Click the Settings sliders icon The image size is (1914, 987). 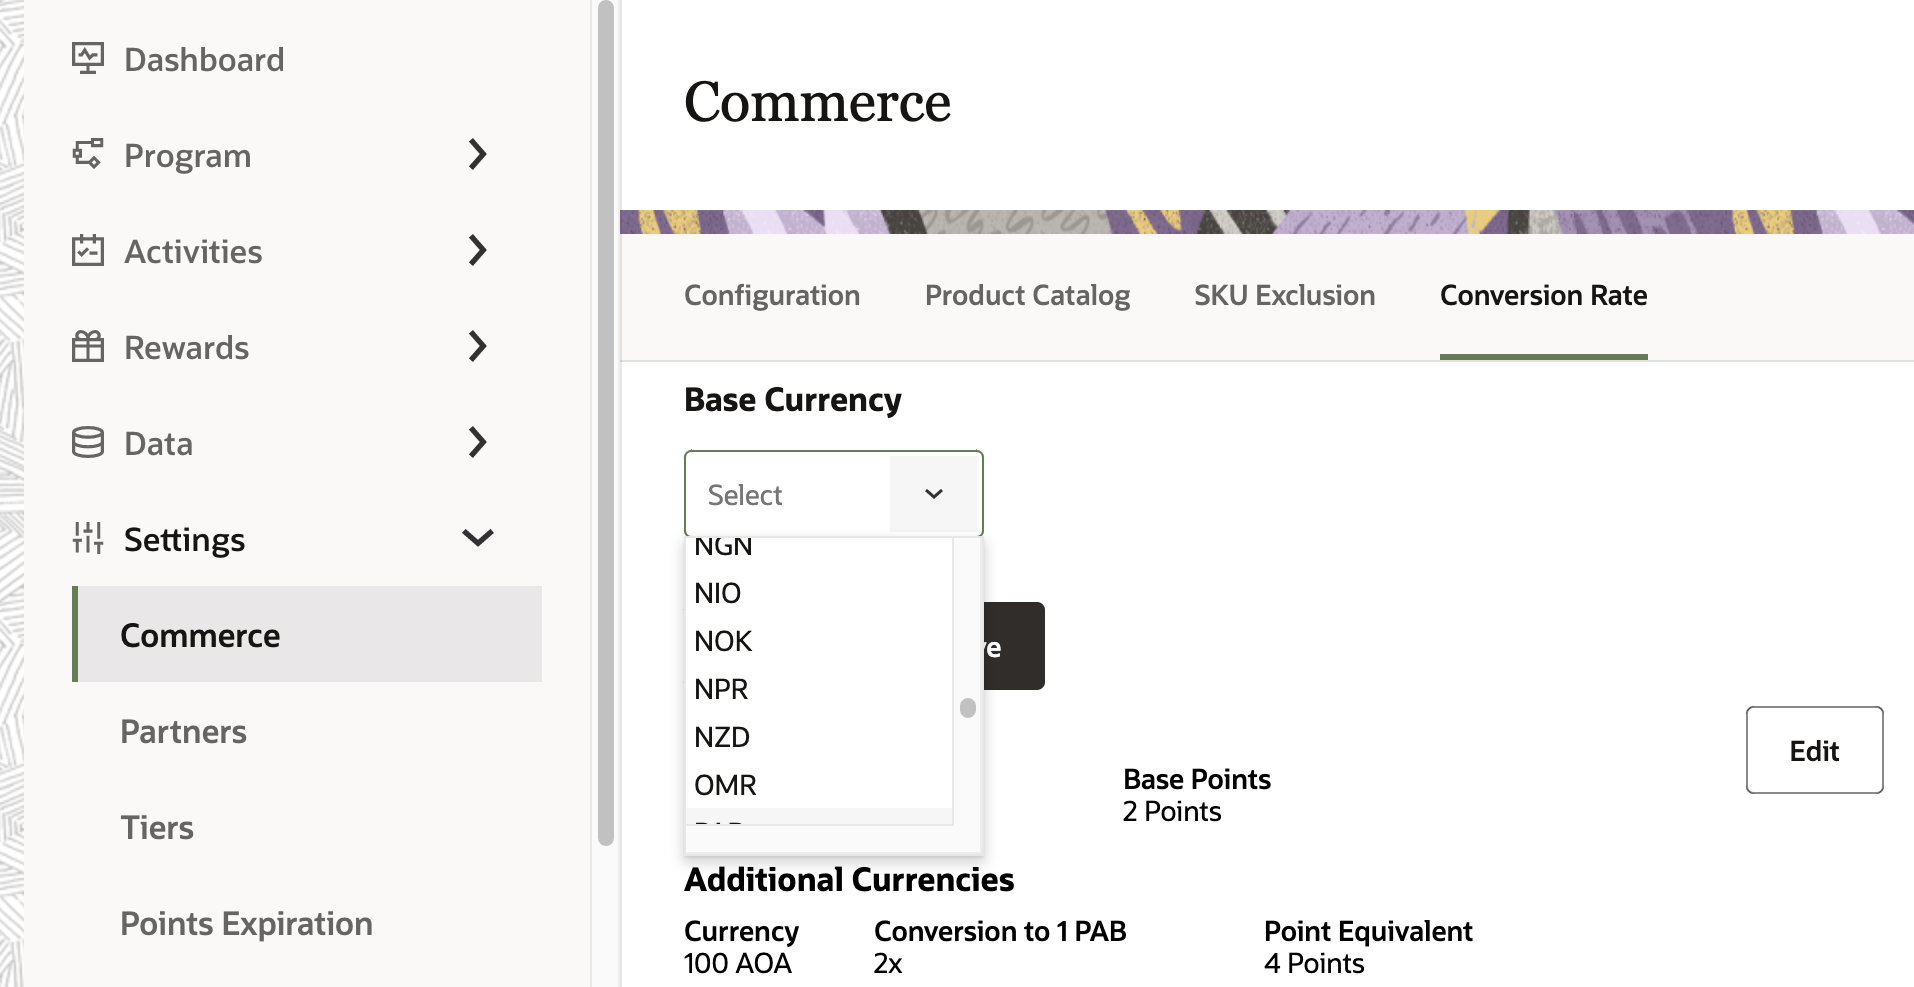pyautogui.click(x=88, y=538)
